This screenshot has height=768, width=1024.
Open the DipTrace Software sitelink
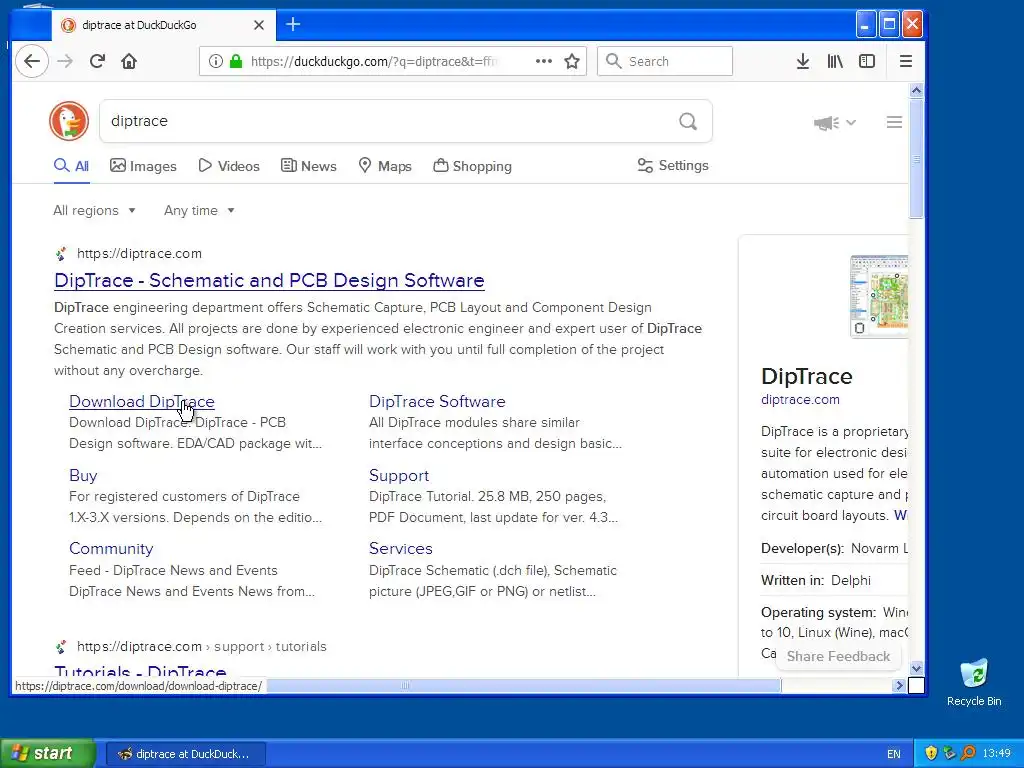tap(437, 402)
